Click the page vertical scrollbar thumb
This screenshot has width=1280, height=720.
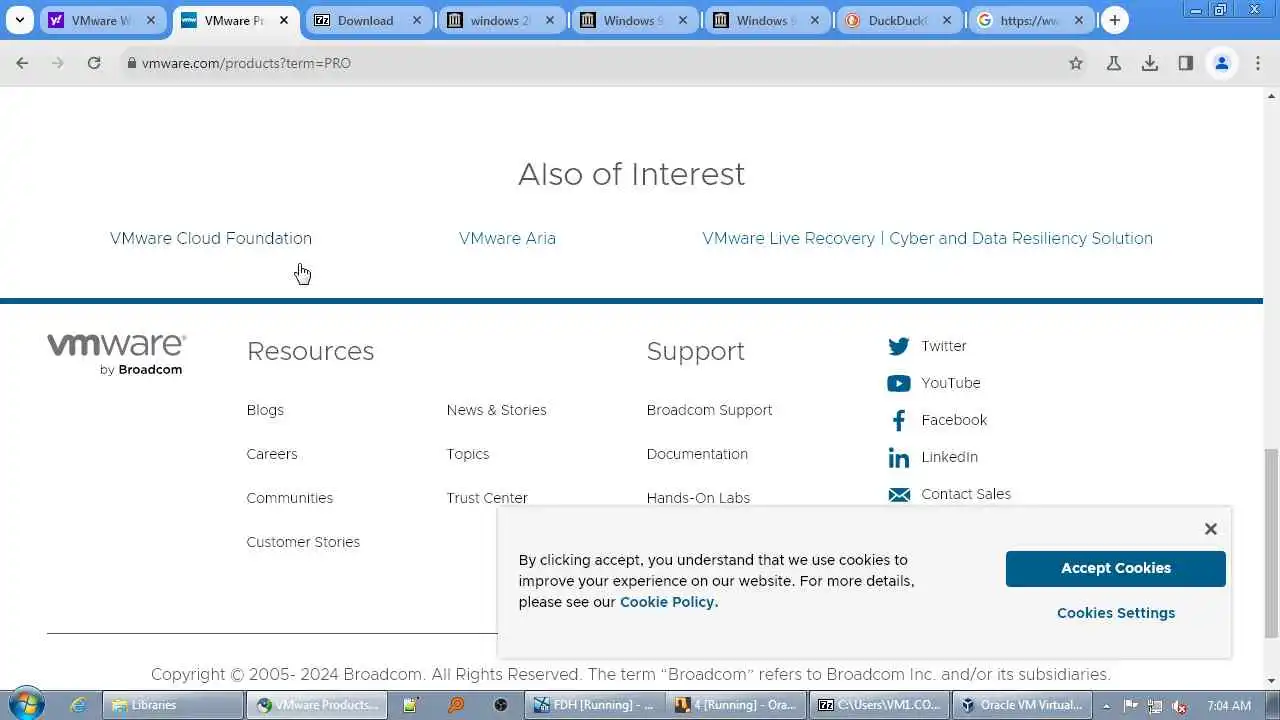click(1271, 543)
